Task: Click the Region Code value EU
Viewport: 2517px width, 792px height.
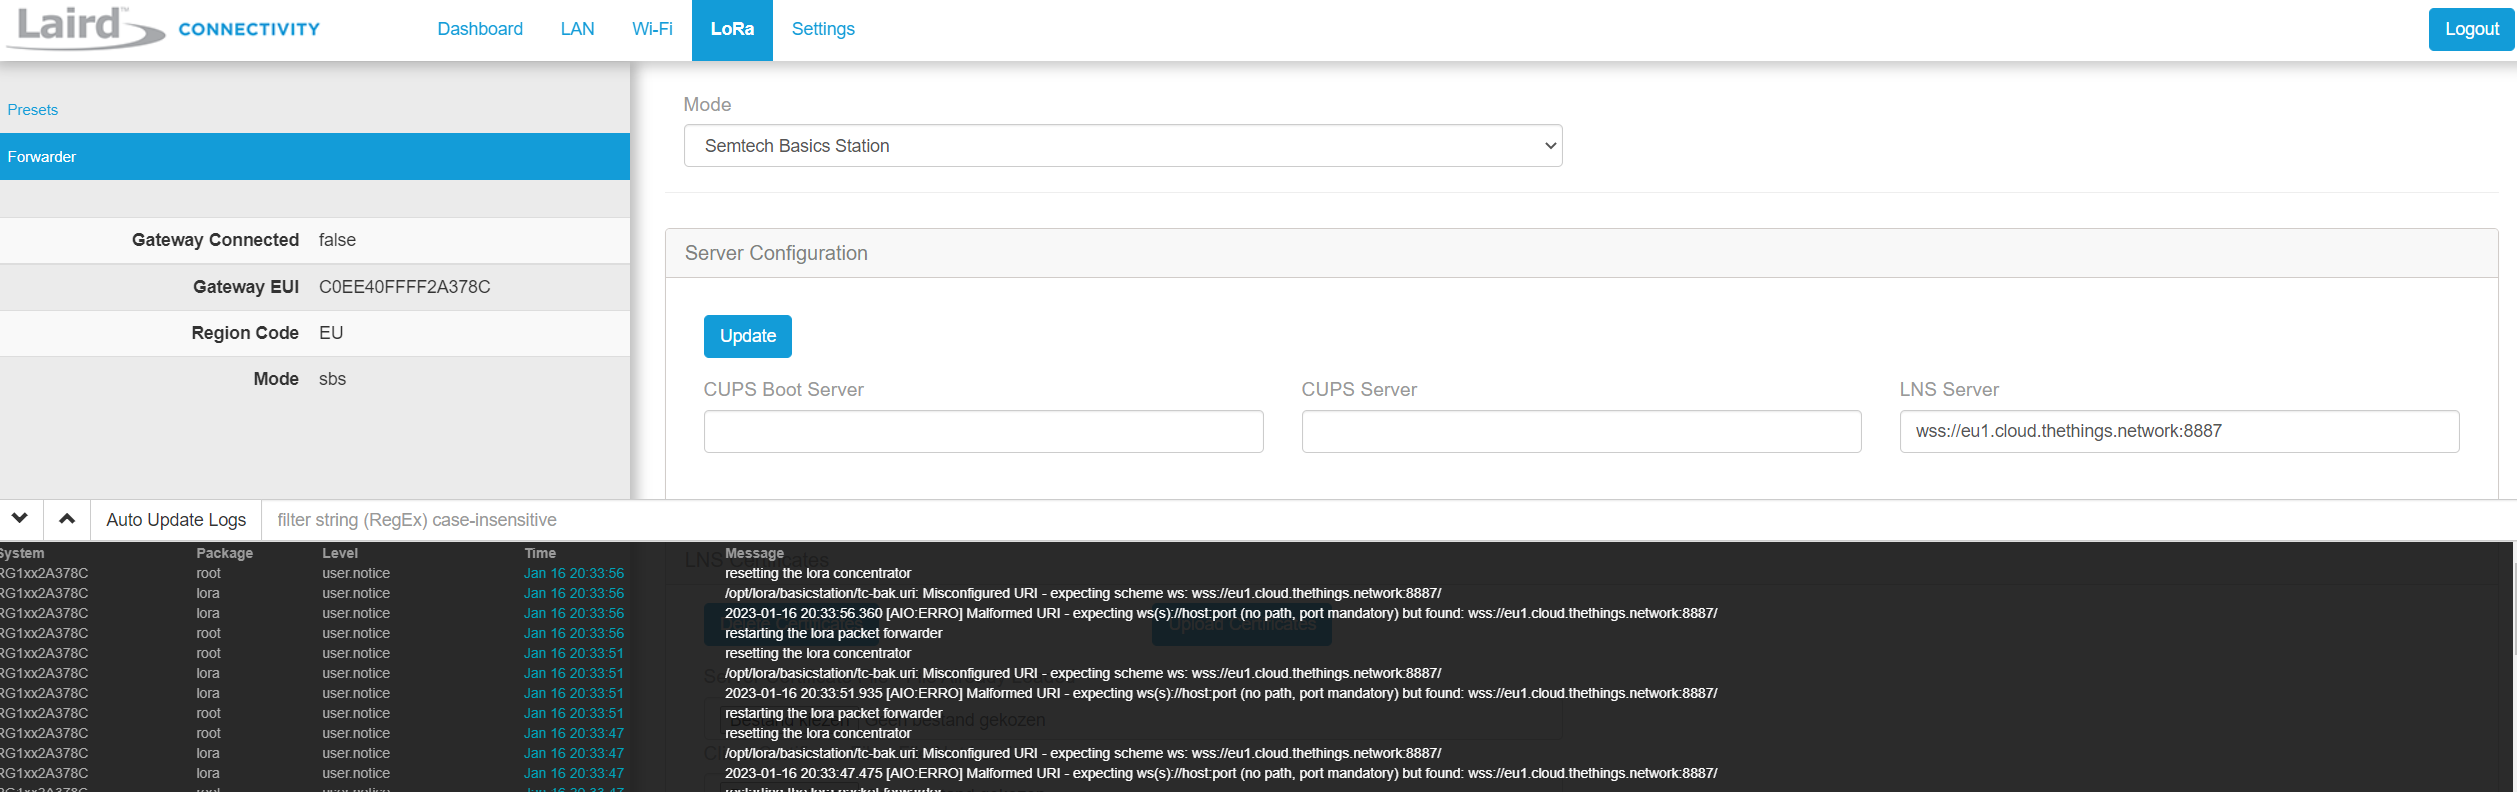Action: coord(331,333)
